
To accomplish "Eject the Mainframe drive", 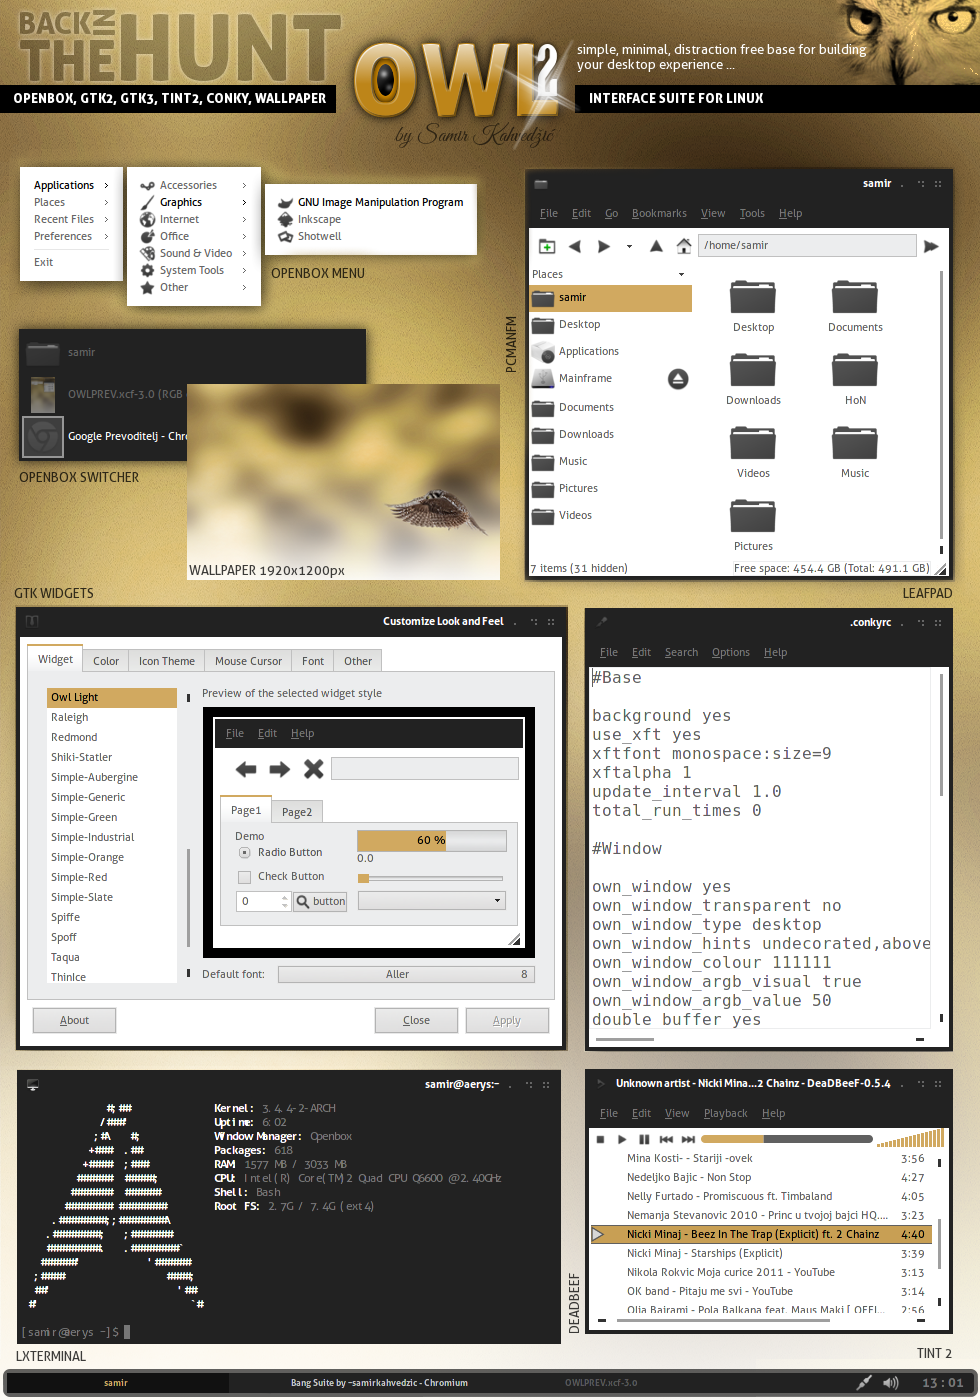I will coord(678,379).
